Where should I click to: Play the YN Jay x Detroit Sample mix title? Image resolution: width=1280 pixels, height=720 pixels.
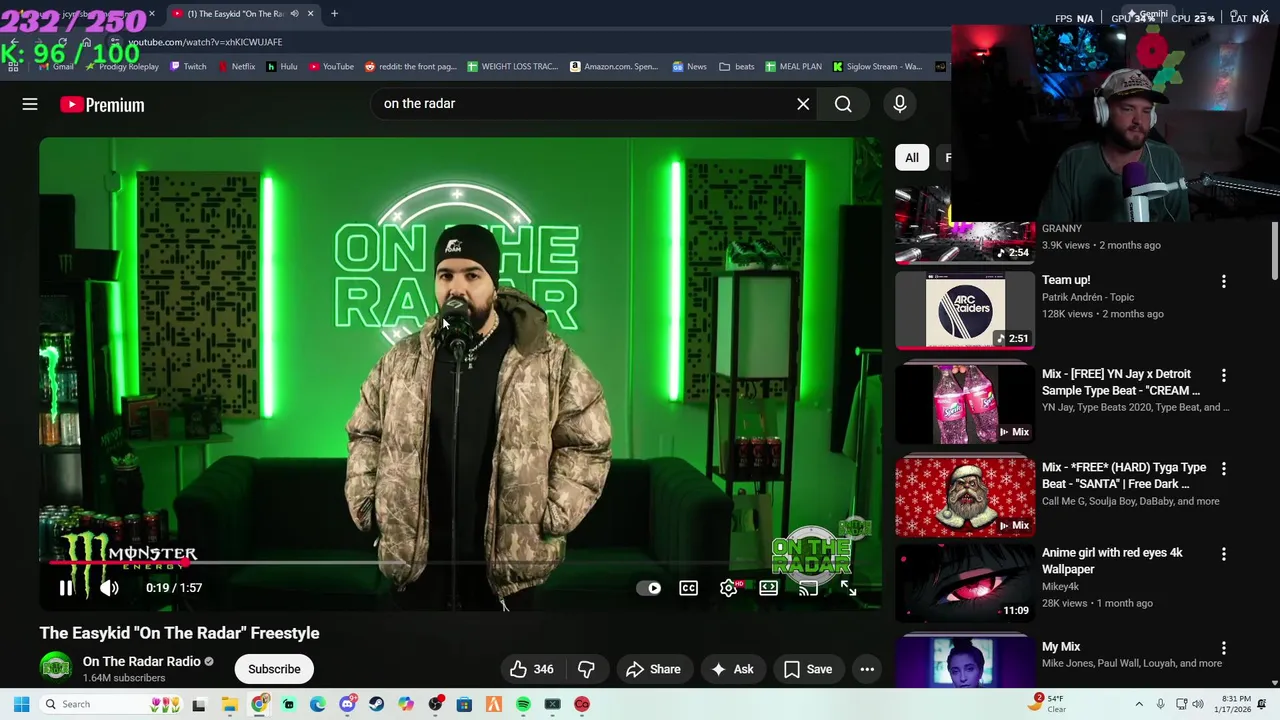[1120, 382]
